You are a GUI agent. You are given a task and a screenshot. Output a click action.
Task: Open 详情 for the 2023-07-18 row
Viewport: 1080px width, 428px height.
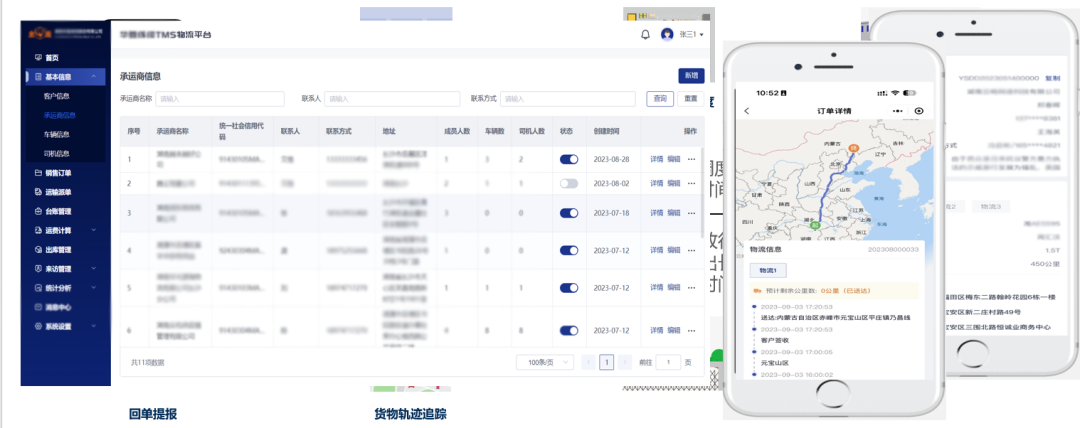(657, 214)
